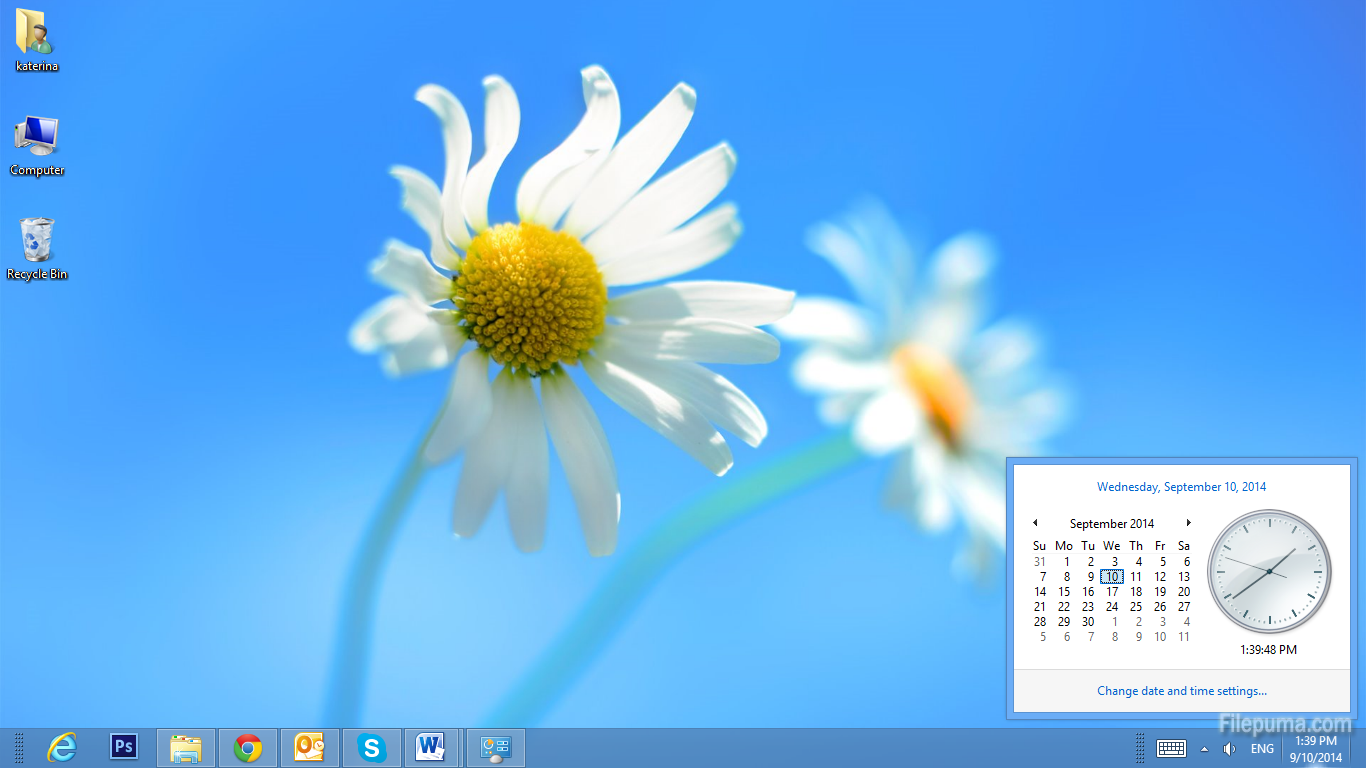Open Skype from the taskbar
The image size is (1366, 768).
372,748
